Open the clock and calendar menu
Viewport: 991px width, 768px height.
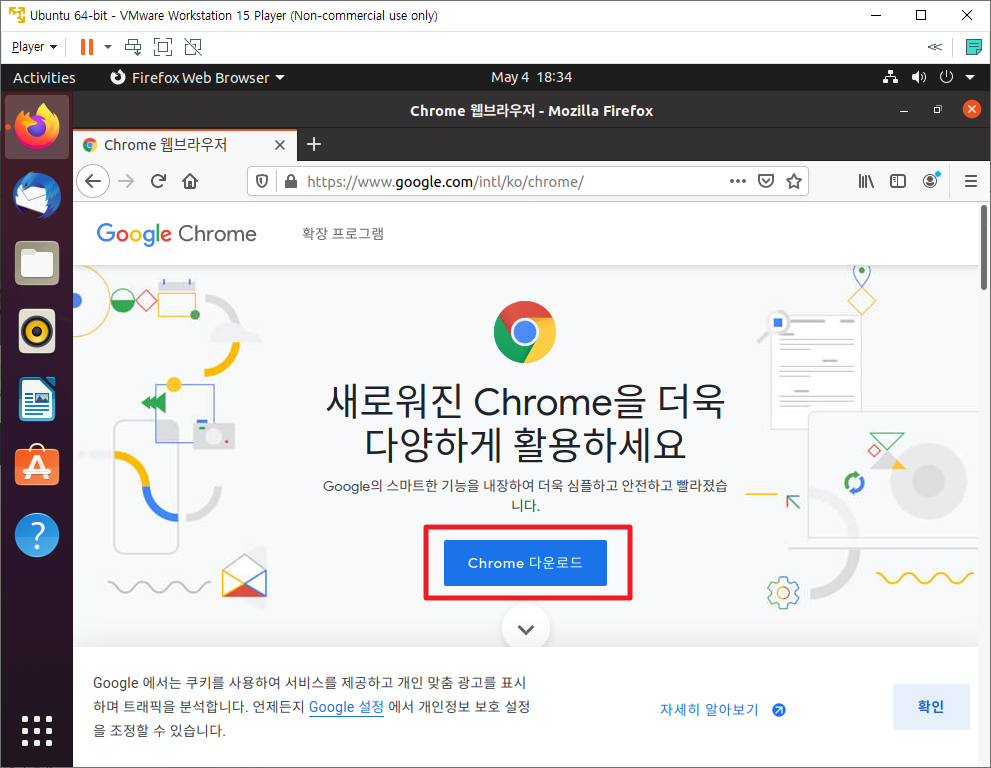[532, 77]
